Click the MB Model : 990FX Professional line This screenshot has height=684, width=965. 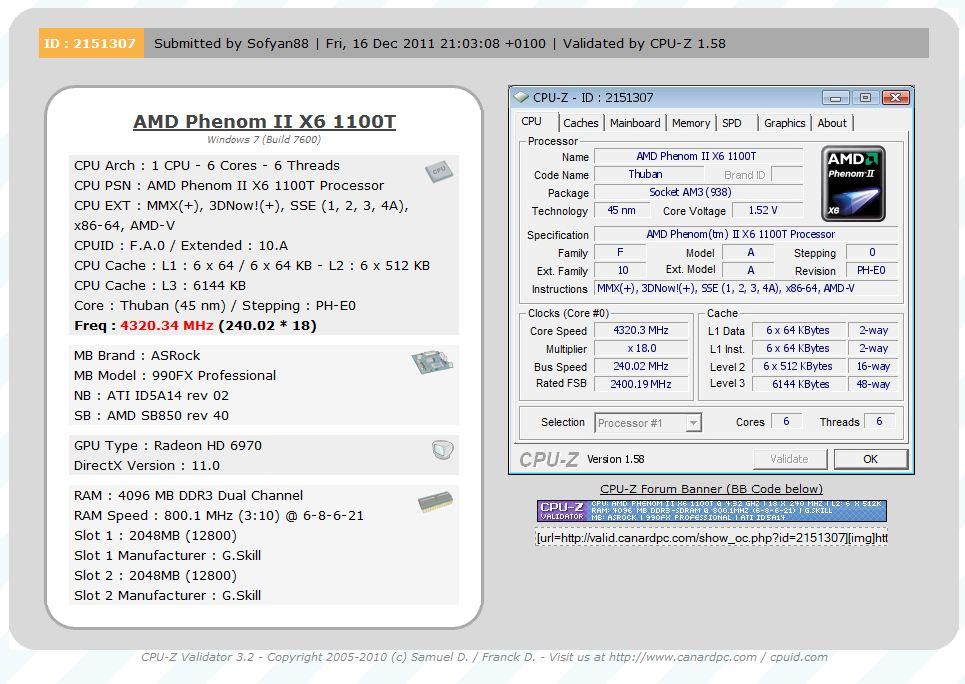pos(175,376)
